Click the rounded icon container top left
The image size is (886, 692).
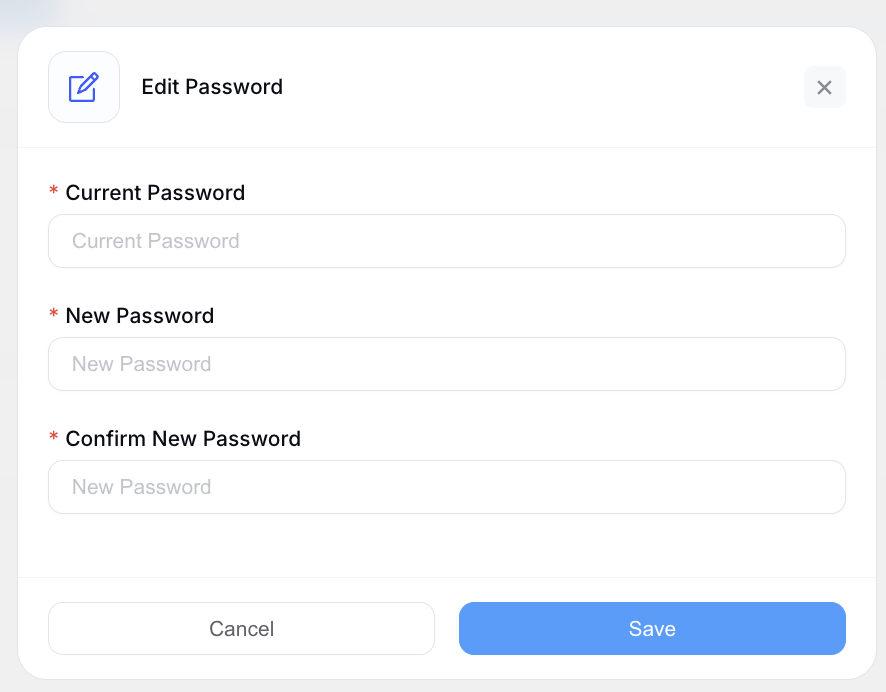coord(84,86)
